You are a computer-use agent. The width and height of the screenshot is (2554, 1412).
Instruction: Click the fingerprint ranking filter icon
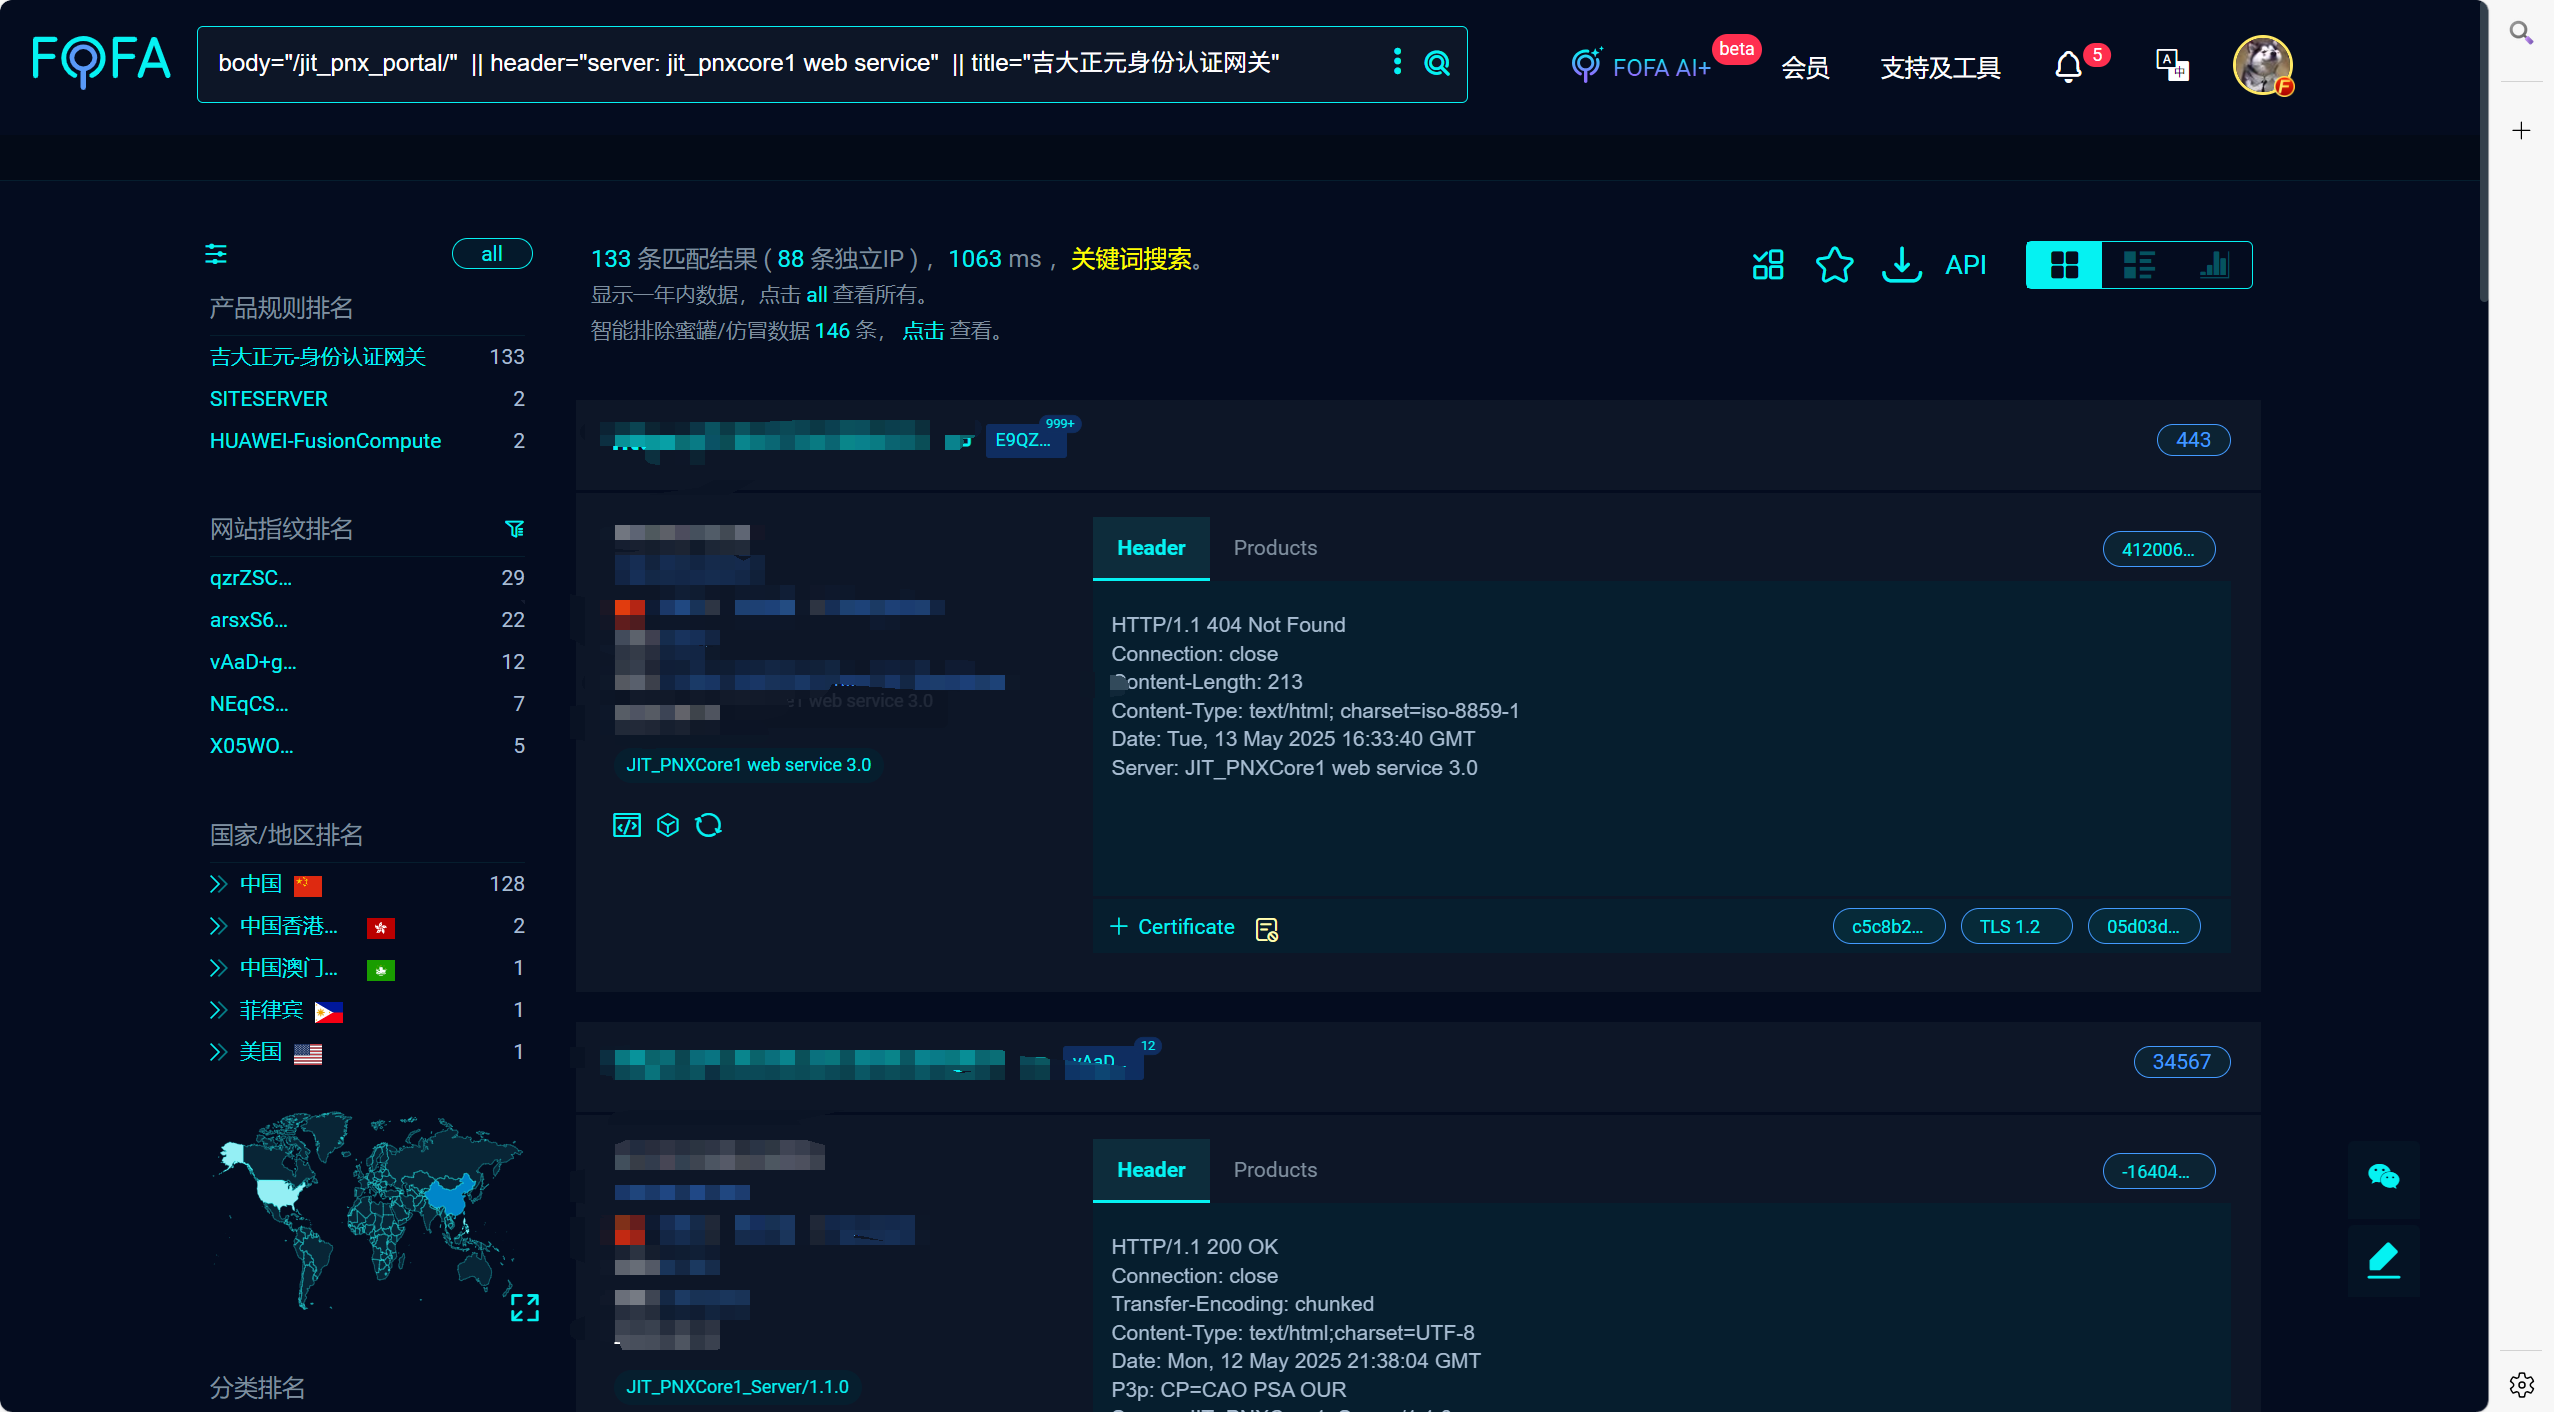(x=515, y=529)
